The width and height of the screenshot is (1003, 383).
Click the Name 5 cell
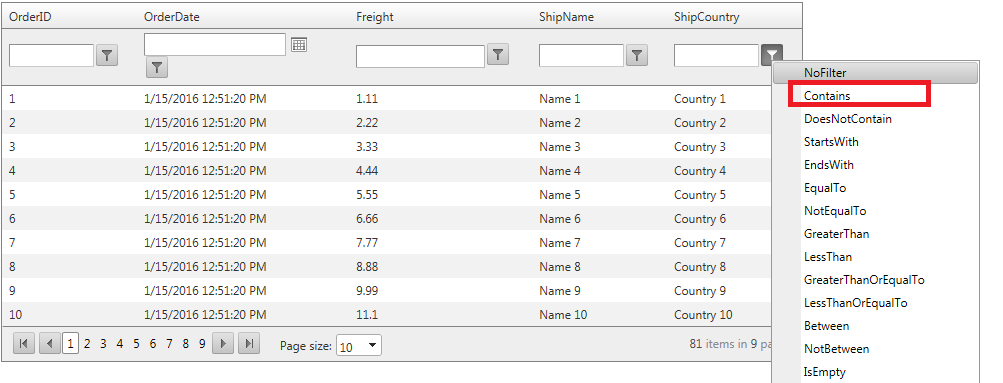pos(560,195)
